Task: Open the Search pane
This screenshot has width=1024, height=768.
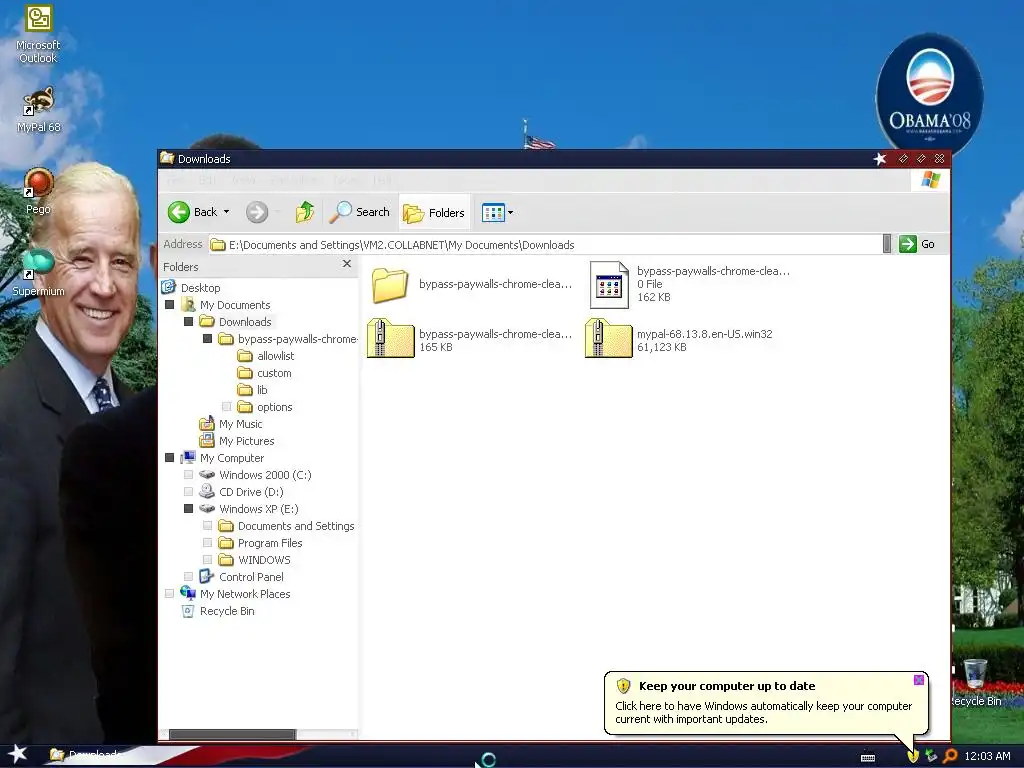Action: (360, 212)
